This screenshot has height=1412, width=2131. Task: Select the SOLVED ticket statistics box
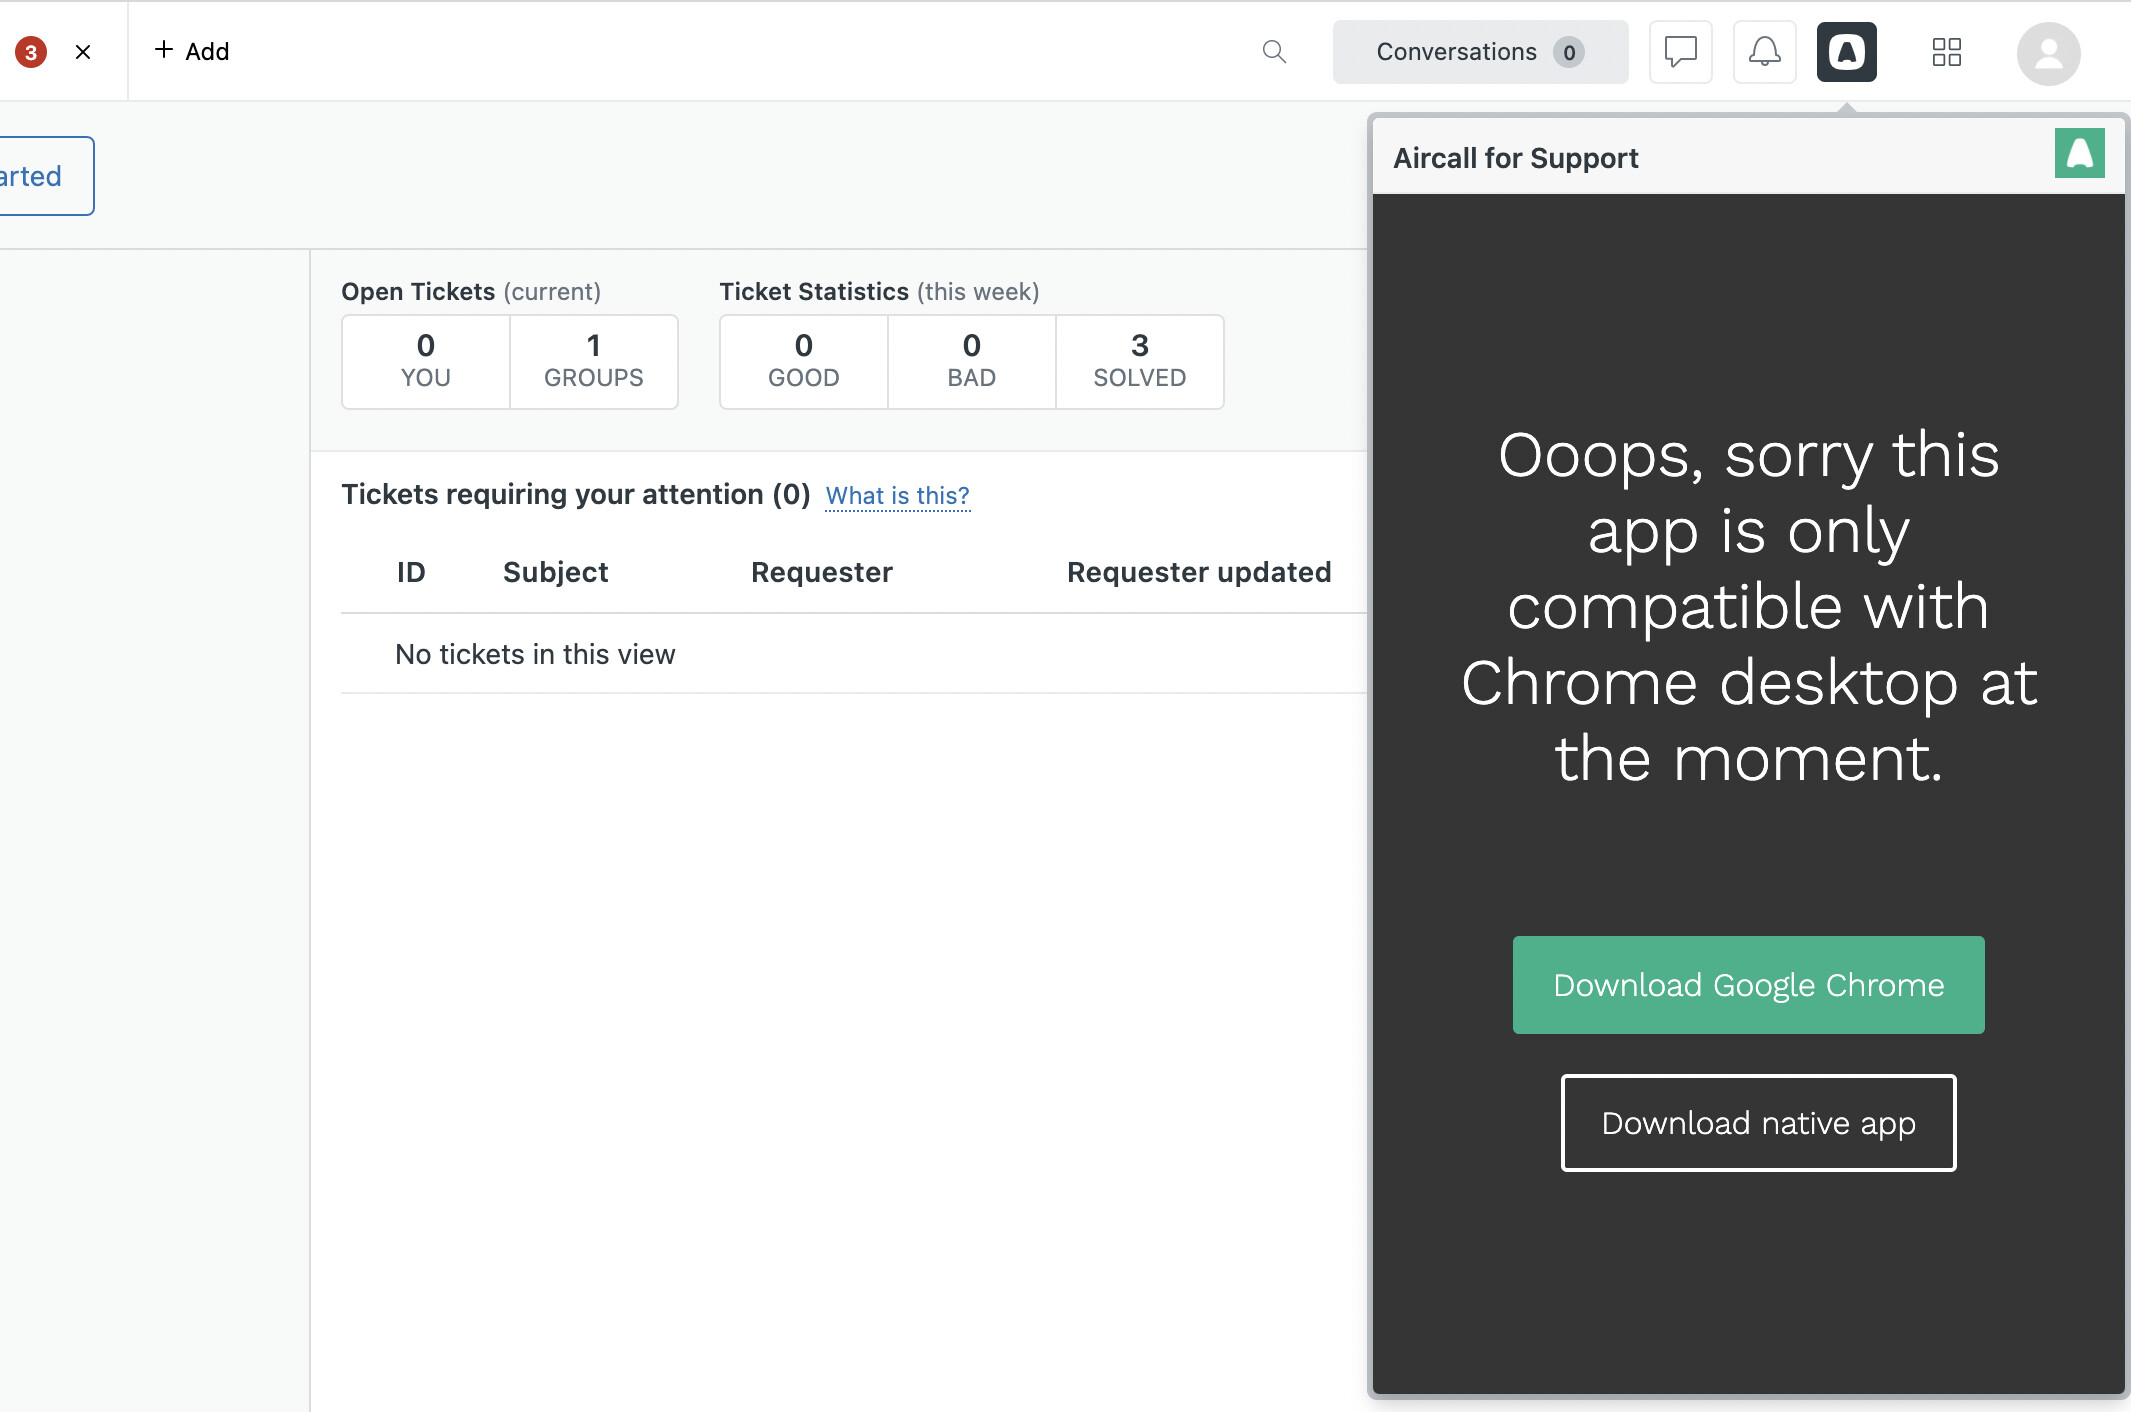point(1139,362)
